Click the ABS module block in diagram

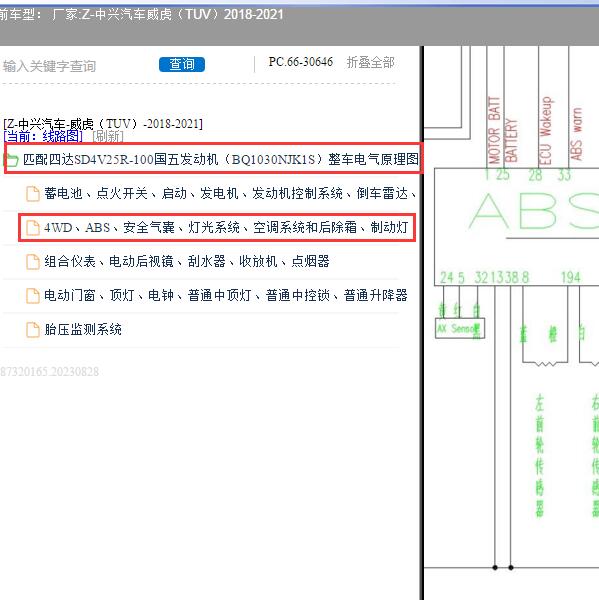pyautogui.click(x=516, y=227)
